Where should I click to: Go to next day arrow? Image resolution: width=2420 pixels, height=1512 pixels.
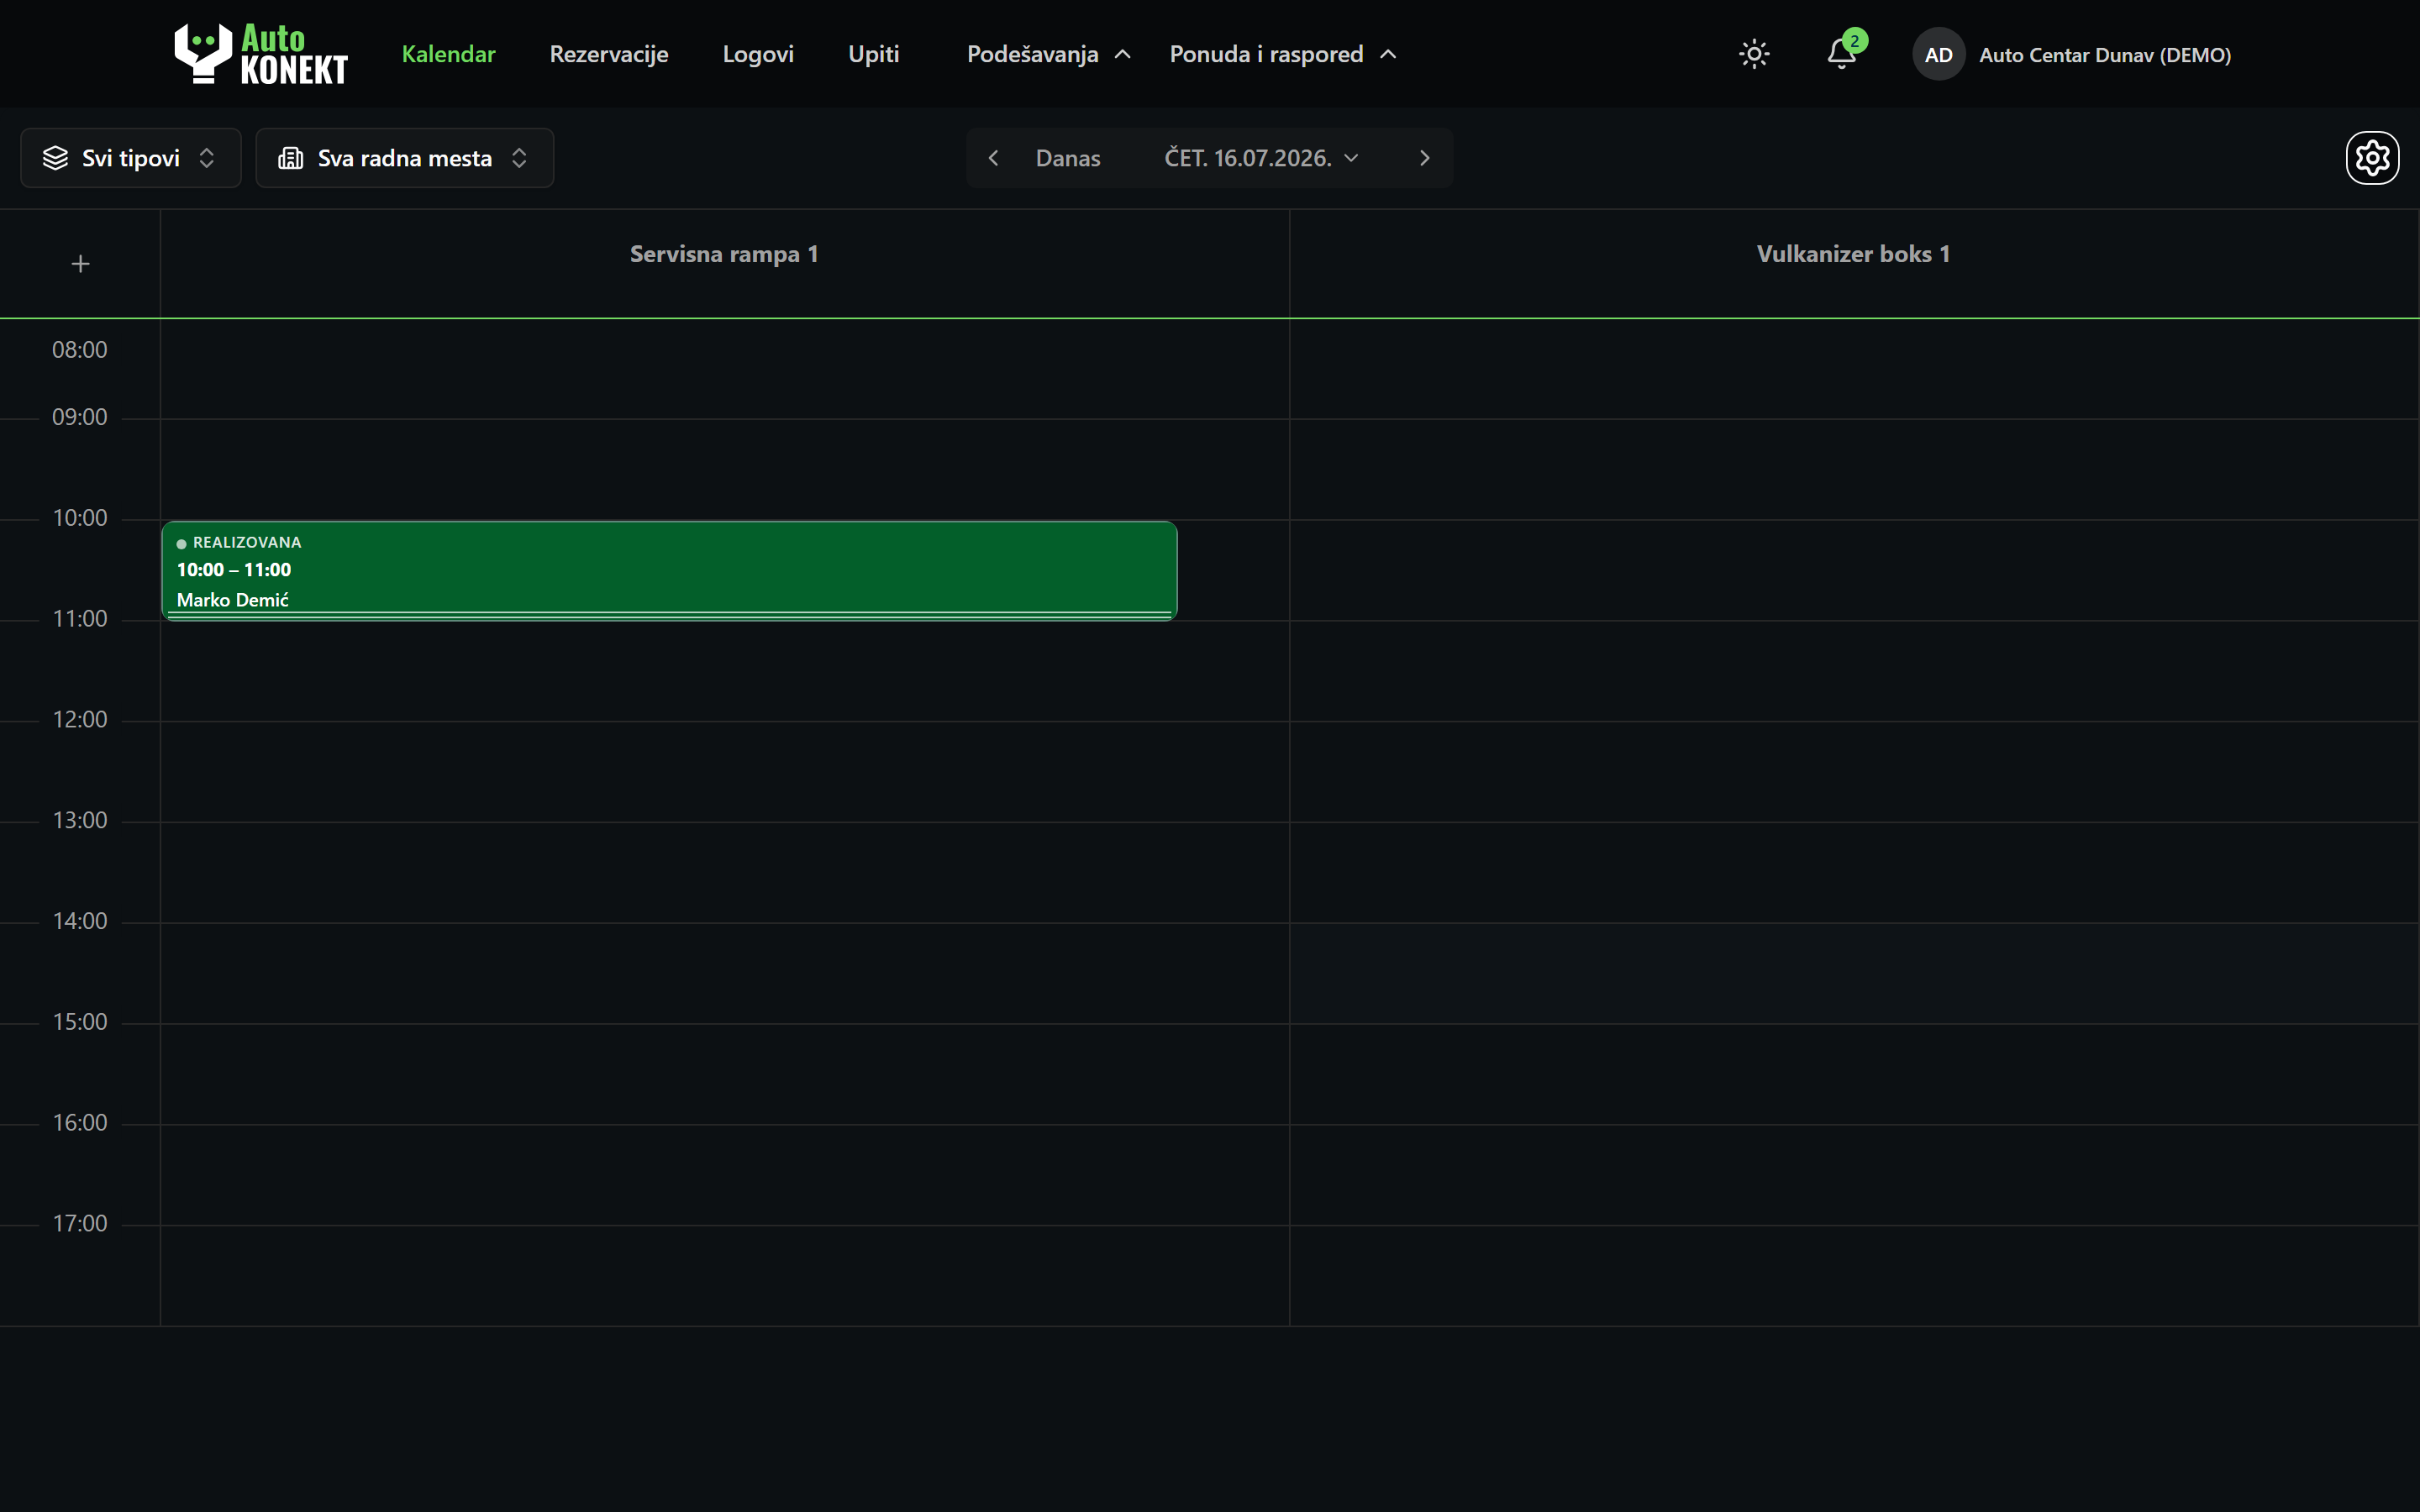(1424, 158)
